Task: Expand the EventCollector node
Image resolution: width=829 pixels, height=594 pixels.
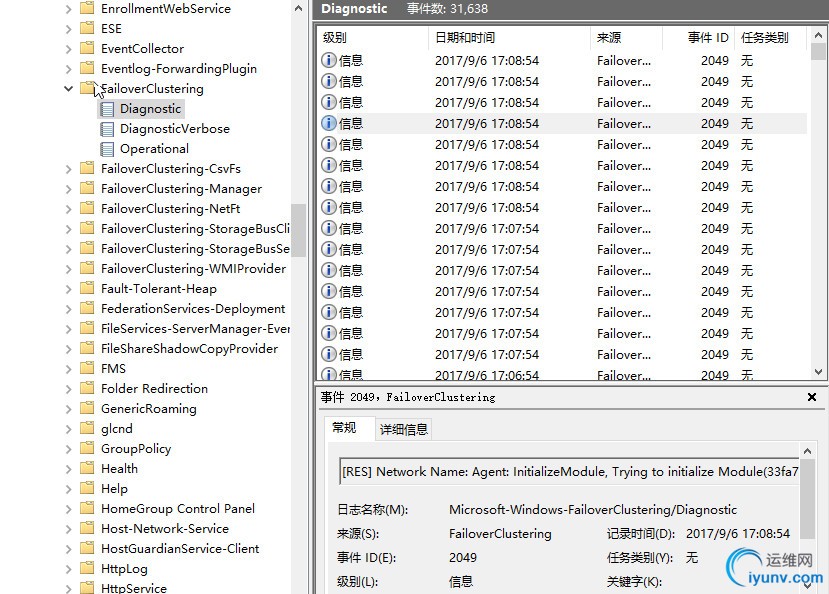Action: click(x=68, y=49)
